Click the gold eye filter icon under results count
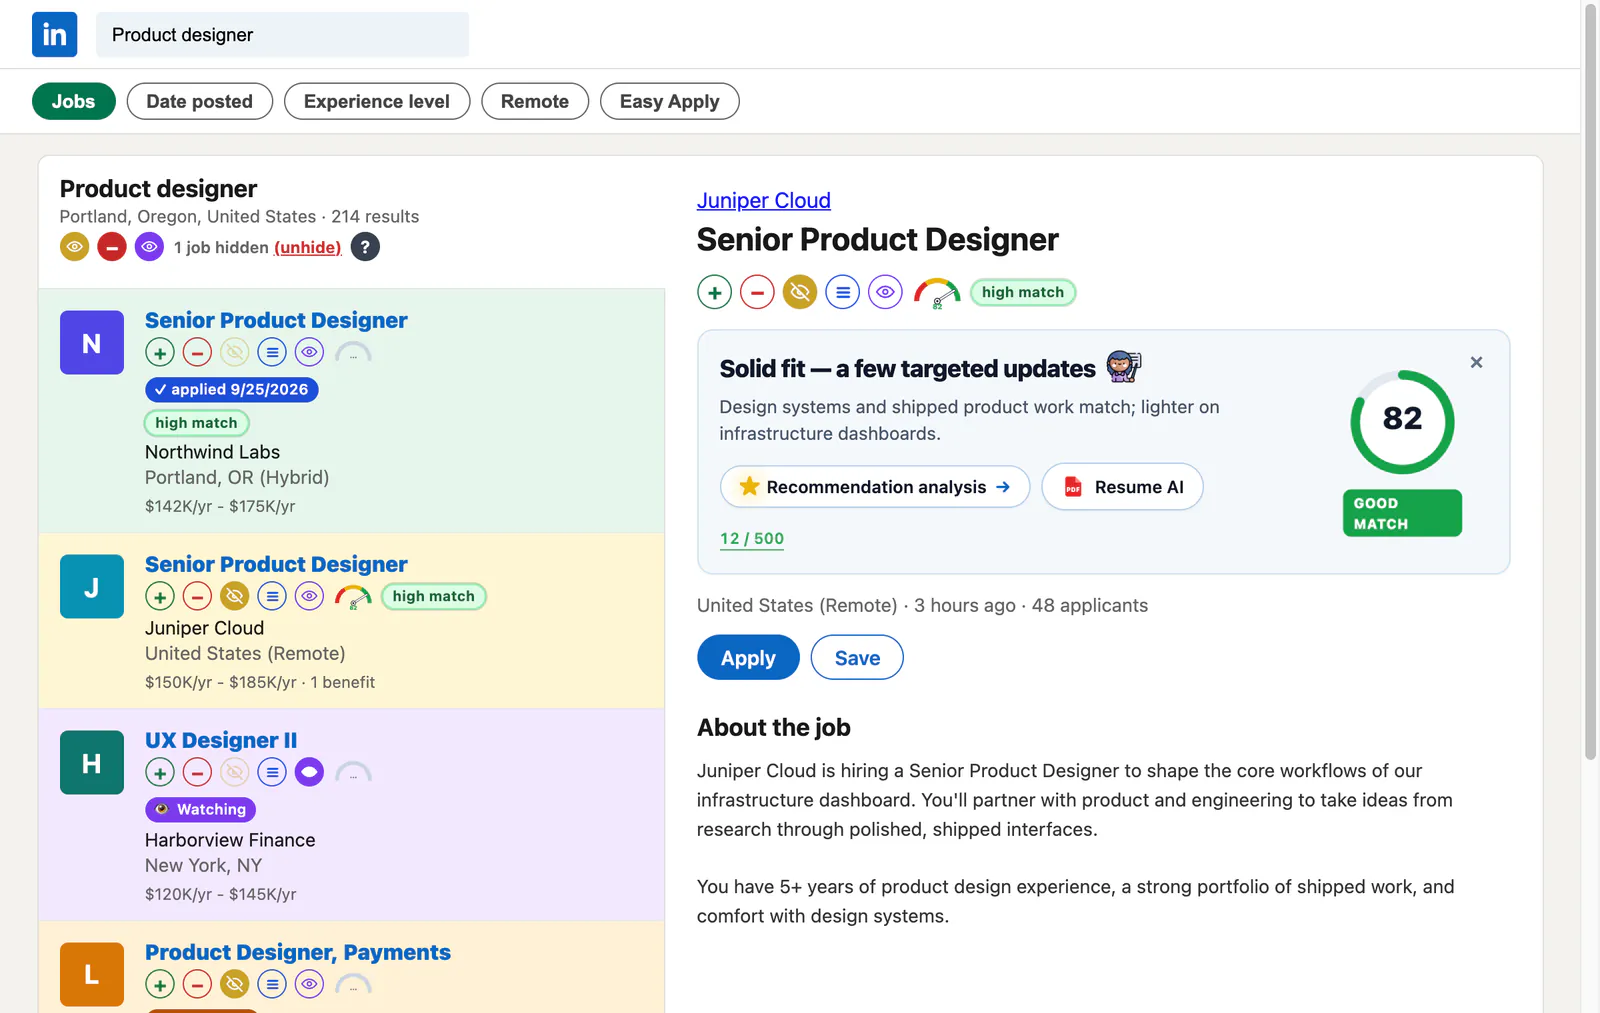The image size is (1600, 1013). 74,246
